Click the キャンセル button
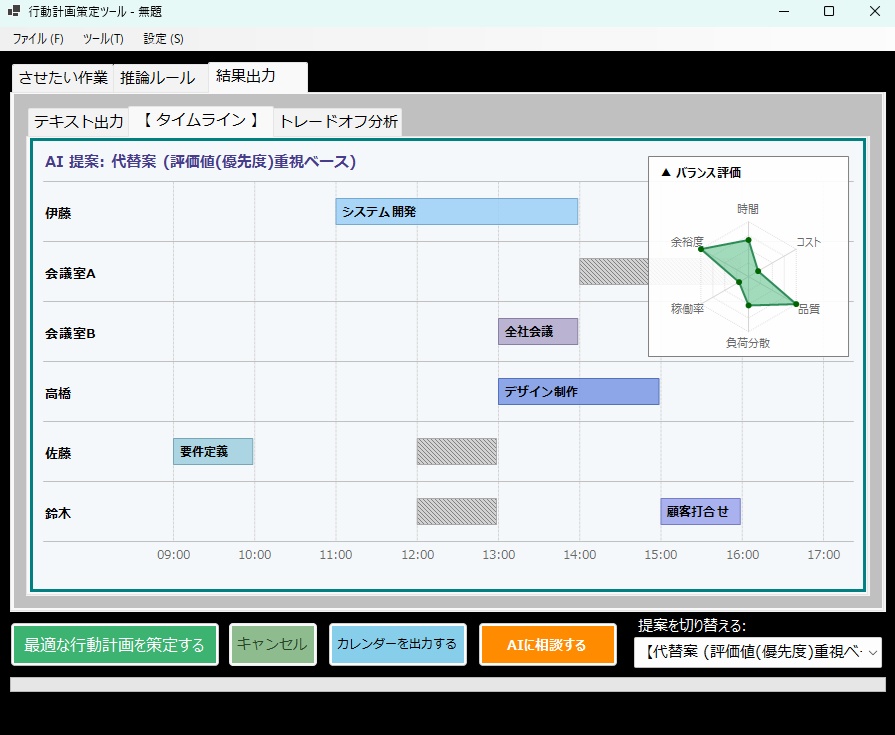Viewport: 895px width, 735px height. pyautogui.click(x=272, y=645)
